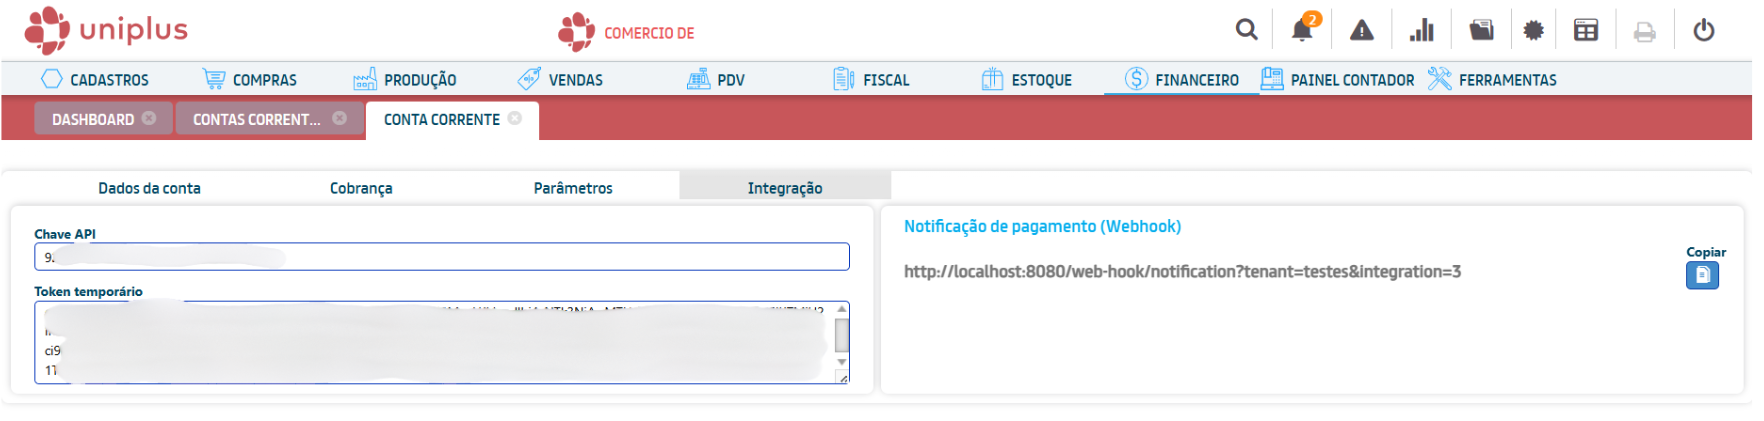Screen dimensions: 1764x421
Task: Close the CONTAS CORRENT... tab
Action: (x=340, y=118)
